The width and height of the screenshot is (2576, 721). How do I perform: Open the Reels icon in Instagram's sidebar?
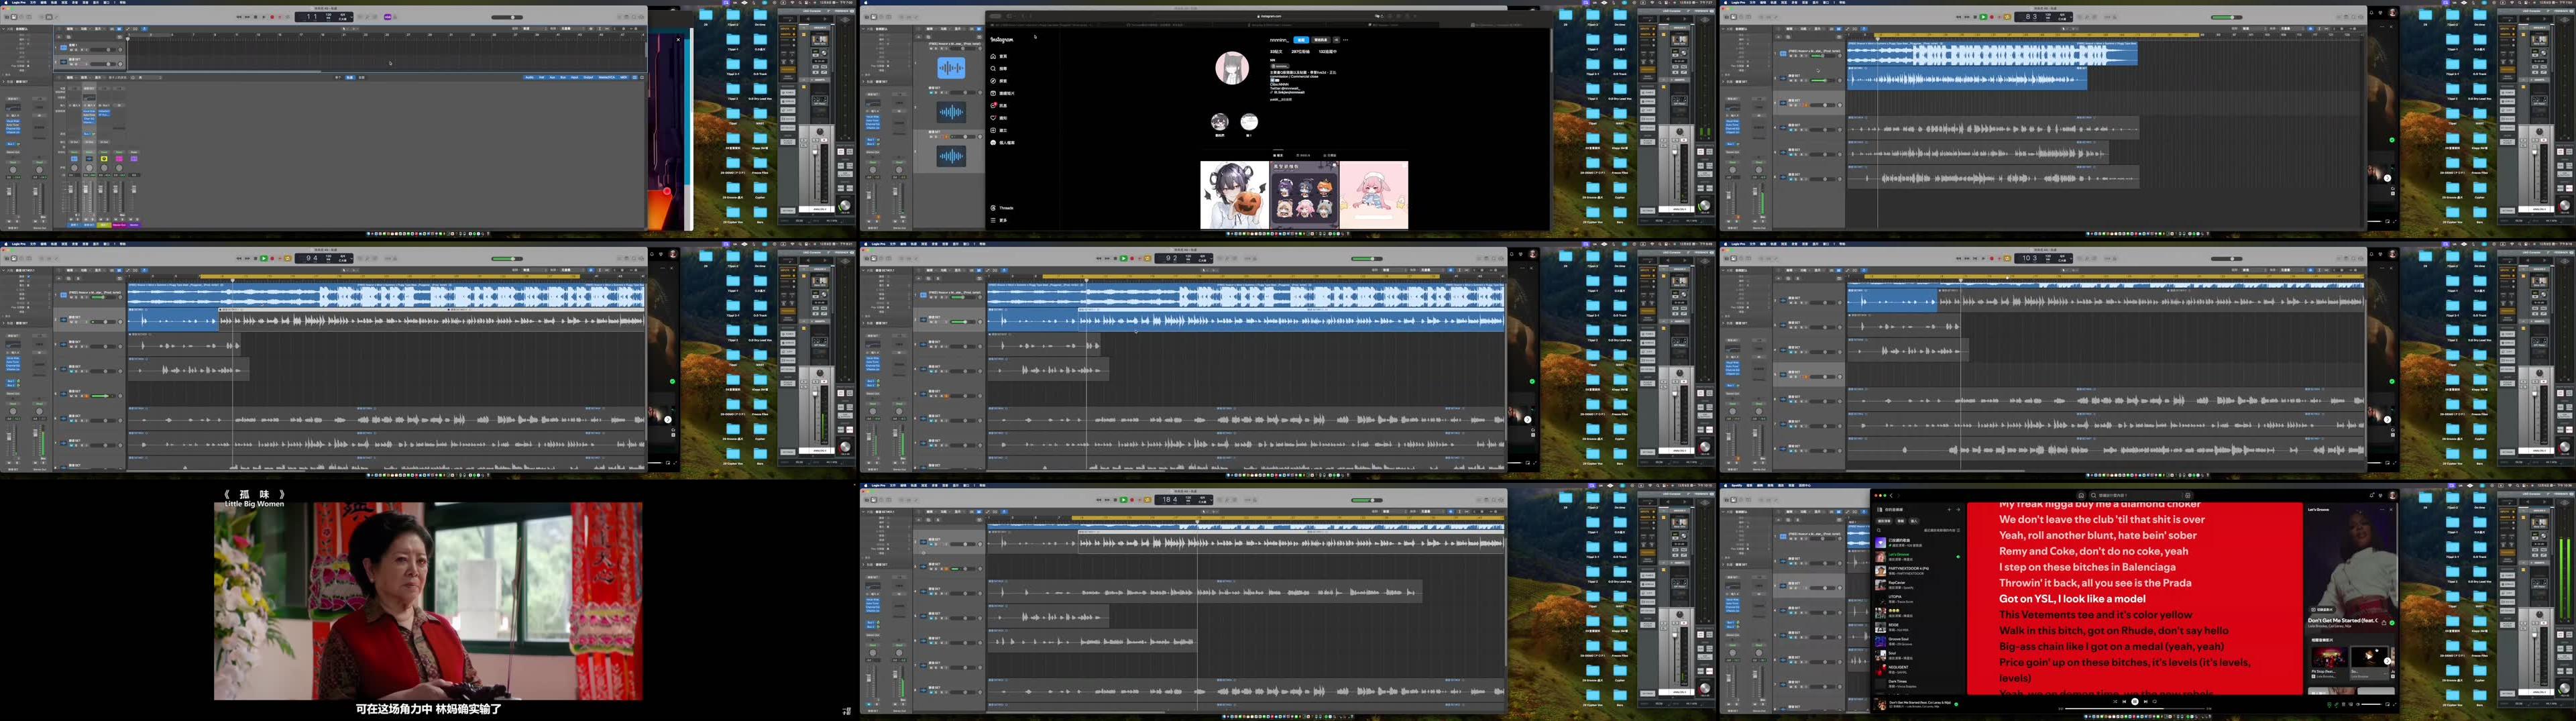(994, 94)
